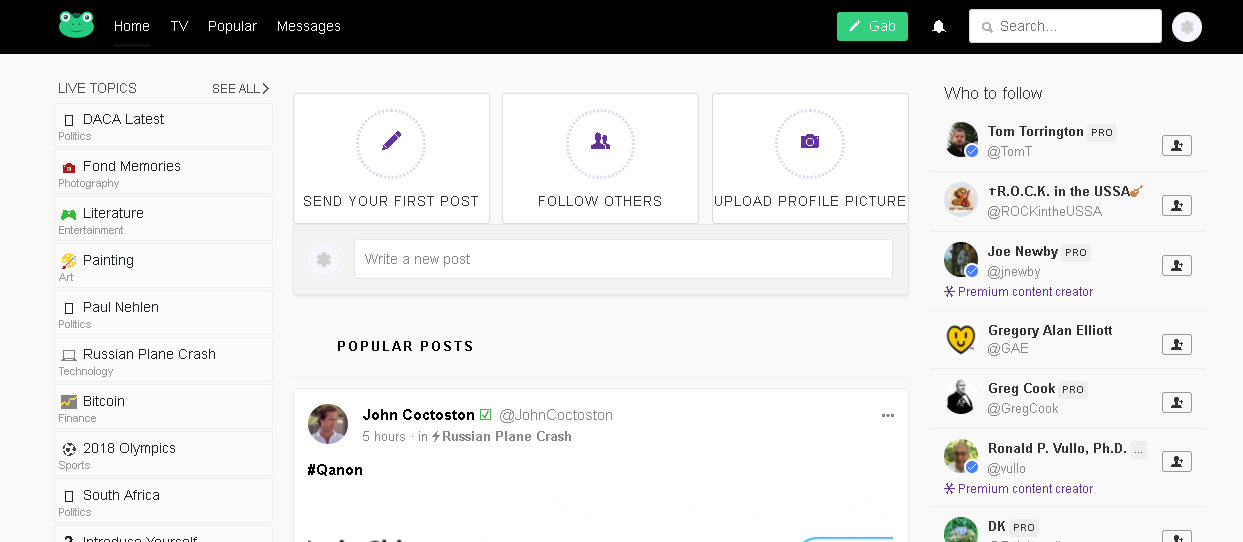
Task: Click the camera icon to upload picture
Action: pyautogui.click(x=810, y=141)
